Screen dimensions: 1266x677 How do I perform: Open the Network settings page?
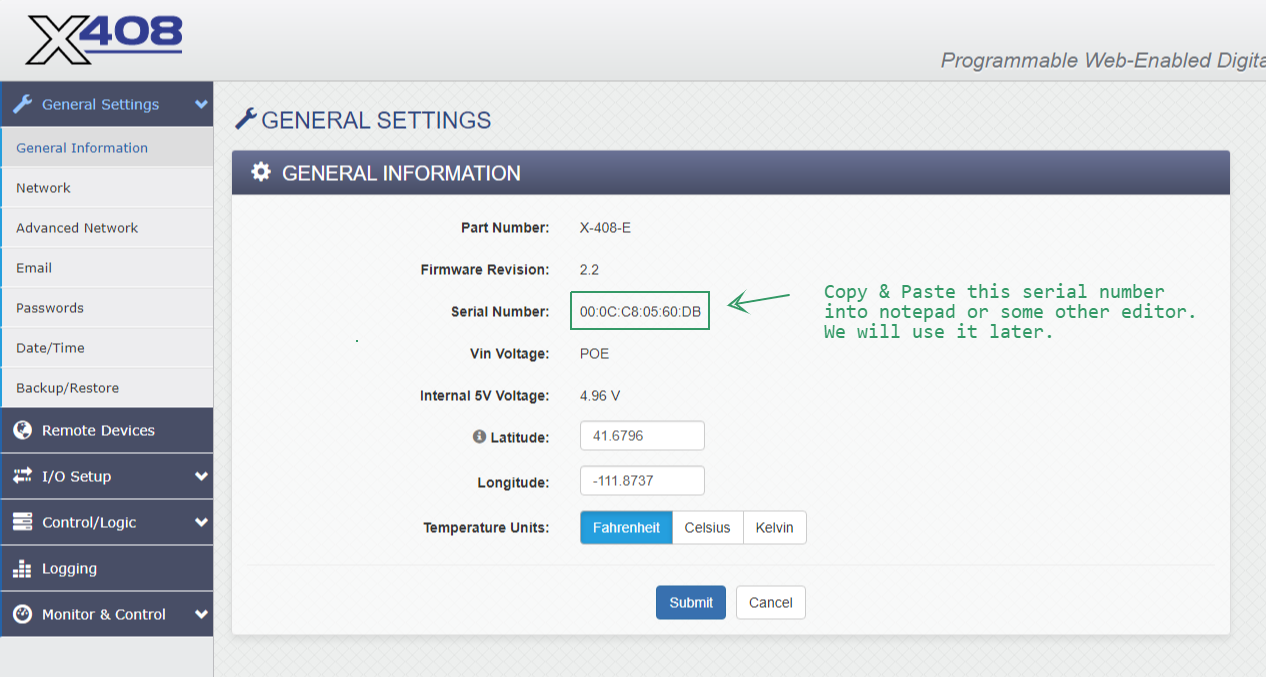pyautogui.click(x=44, y=187)
